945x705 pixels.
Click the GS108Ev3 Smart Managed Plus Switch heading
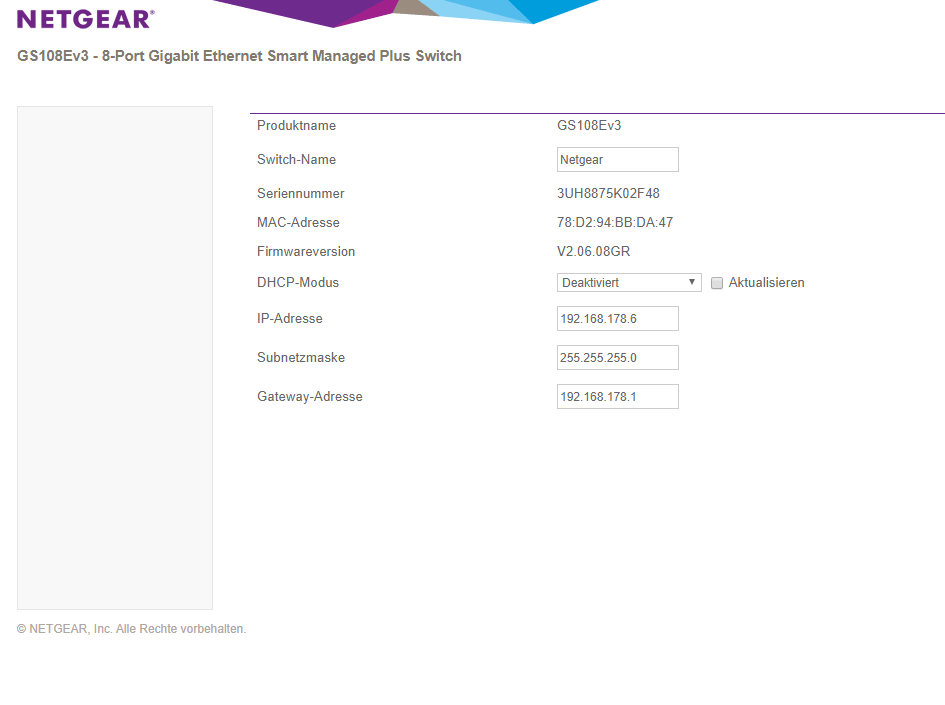(x=240, y=56)
